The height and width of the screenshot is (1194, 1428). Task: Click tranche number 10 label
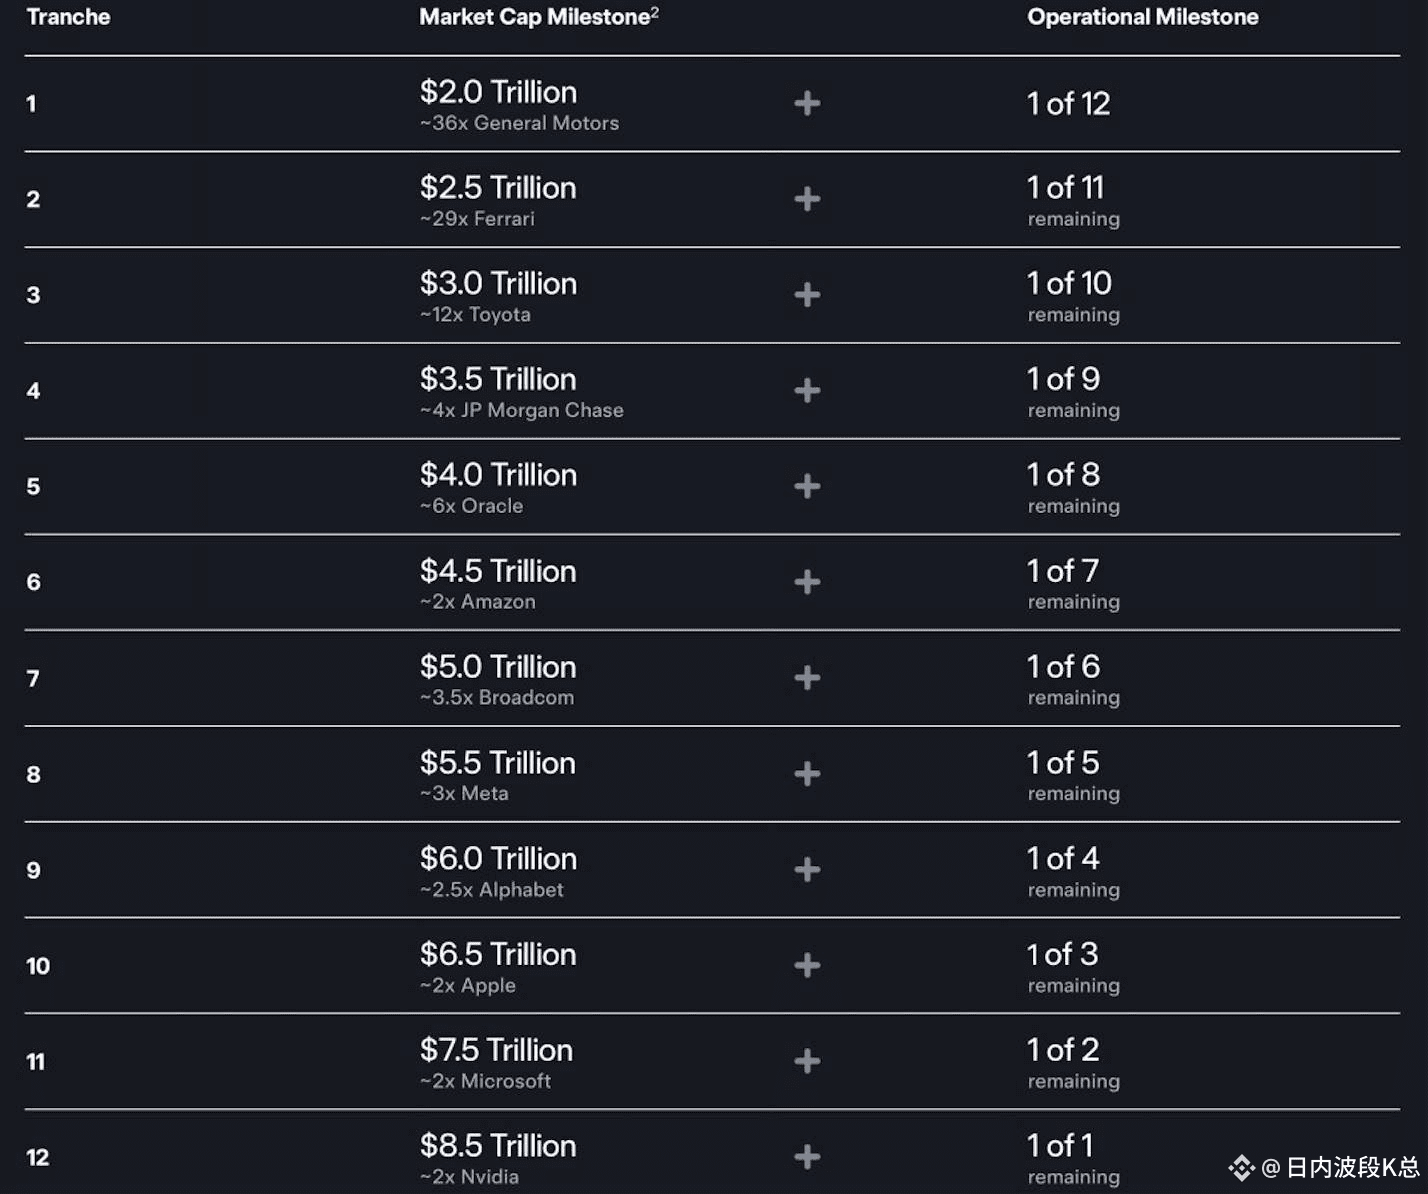(x=38, y=966)
